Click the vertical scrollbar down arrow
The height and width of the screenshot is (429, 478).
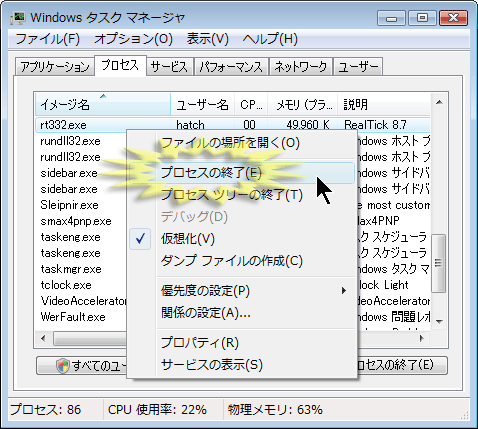[439, 322]
